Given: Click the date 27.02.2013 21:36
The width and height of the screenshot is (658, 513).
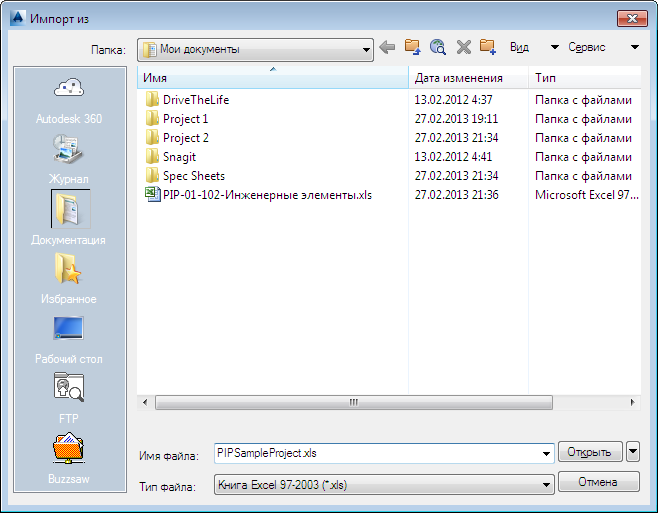Looking at the screenshot, I should pos(456,195).
